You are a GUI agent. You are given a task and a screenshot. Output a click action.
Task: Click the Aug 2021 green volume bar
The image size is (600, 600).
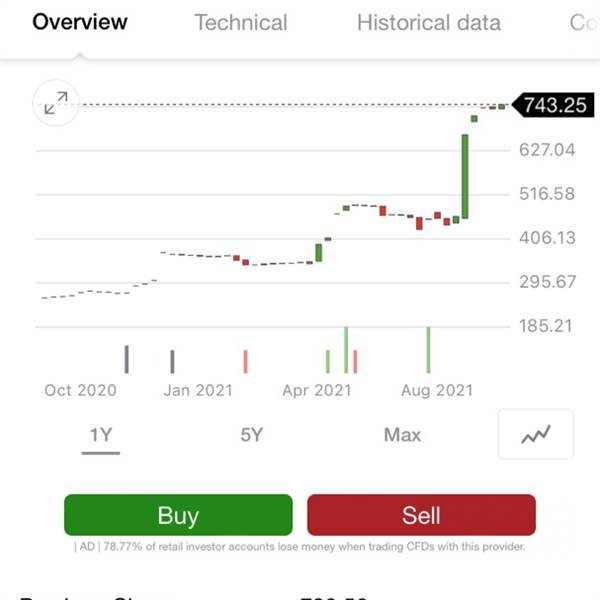tap(428, 350)
